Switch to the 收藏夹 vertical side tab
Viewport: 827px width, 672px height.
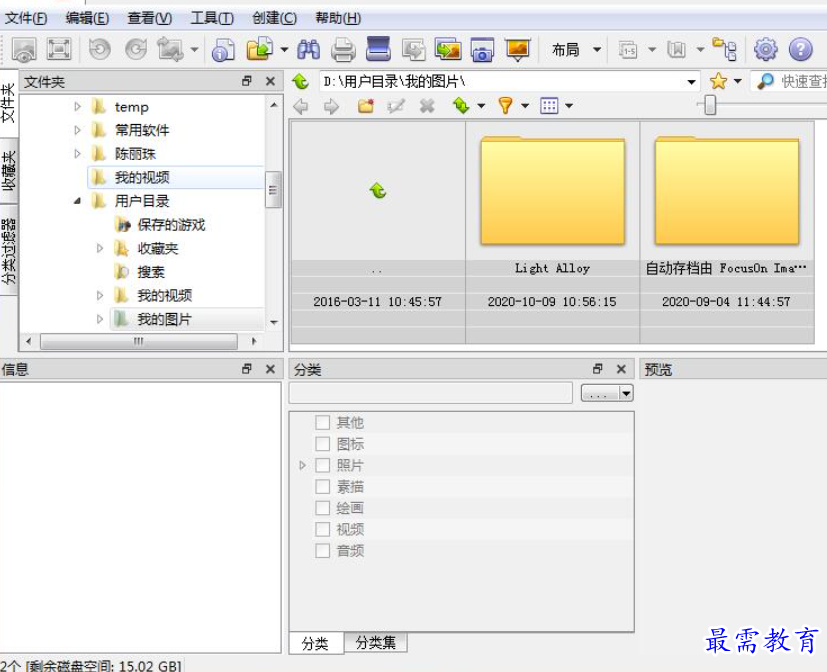(9, 170)
